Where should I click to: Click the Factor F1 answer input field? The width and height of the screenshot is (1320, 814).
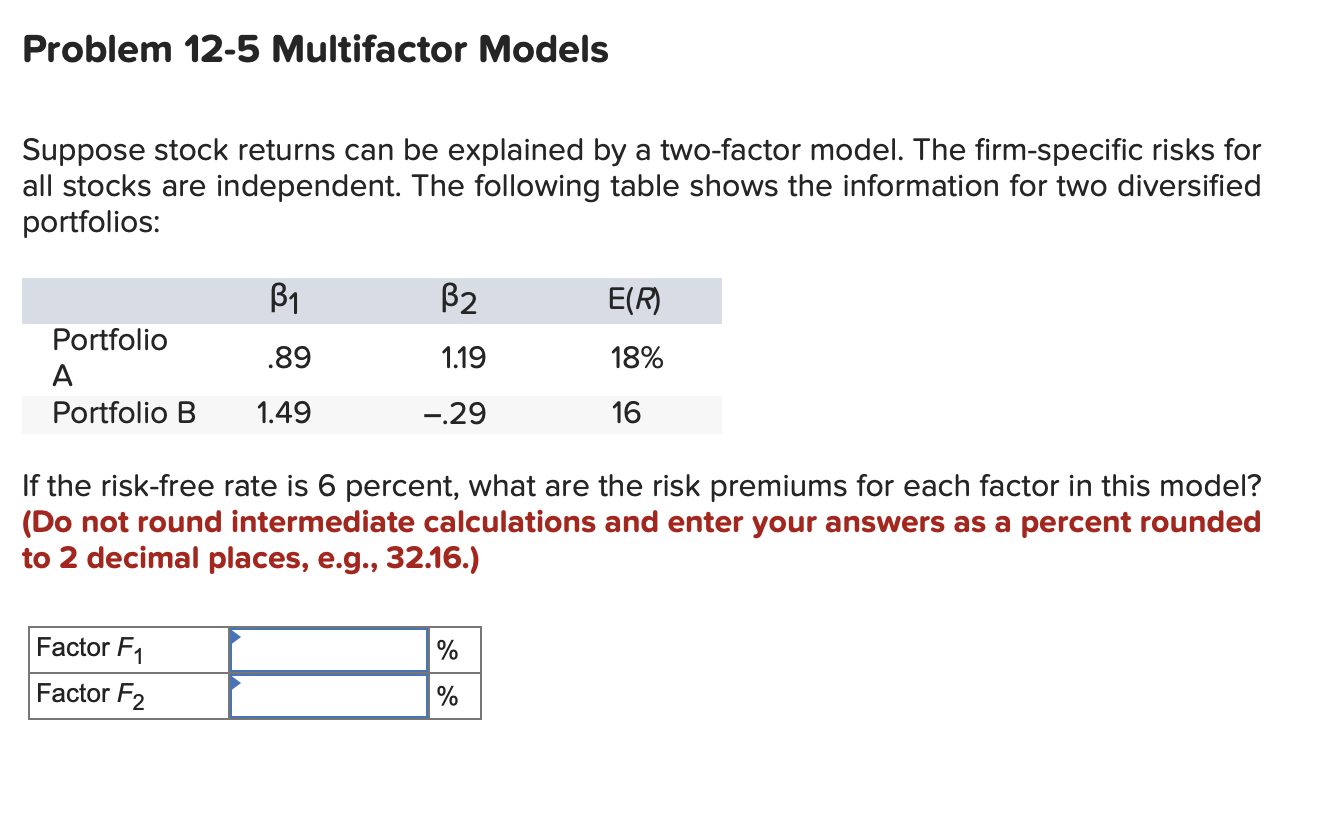pyautogui.click(x=328, y=650)
